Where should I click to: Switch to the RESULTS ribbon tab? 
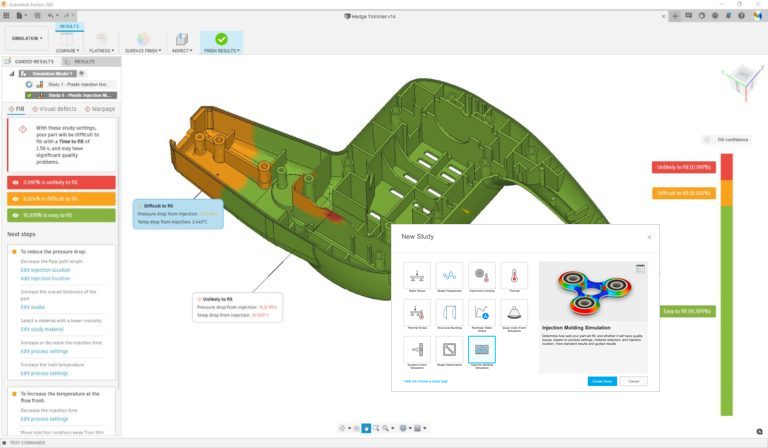pyautogui.click(x=70, y=26)
